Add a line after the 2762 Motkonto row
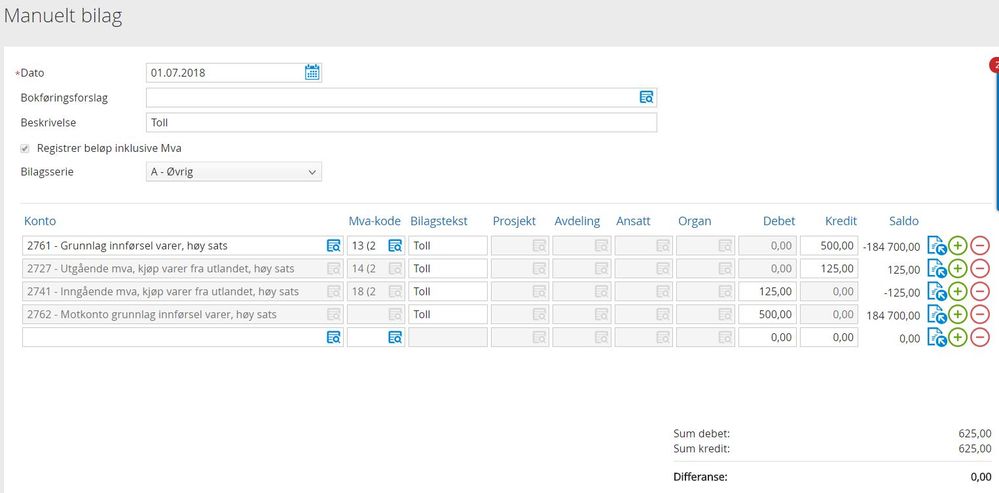The image size is (999, 493). [x=958, y=315]
